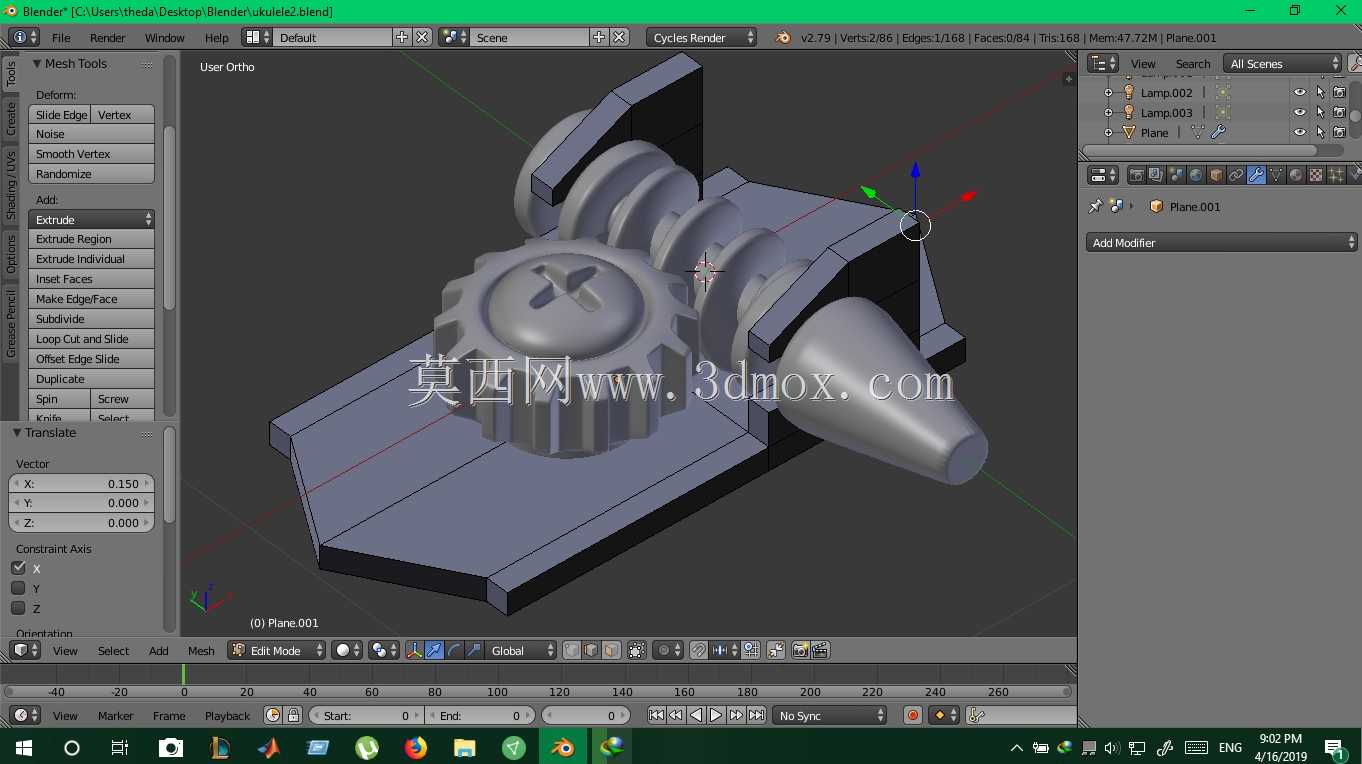Open the Modifiers properties tab wrench icon

[x=1256, y=175]
